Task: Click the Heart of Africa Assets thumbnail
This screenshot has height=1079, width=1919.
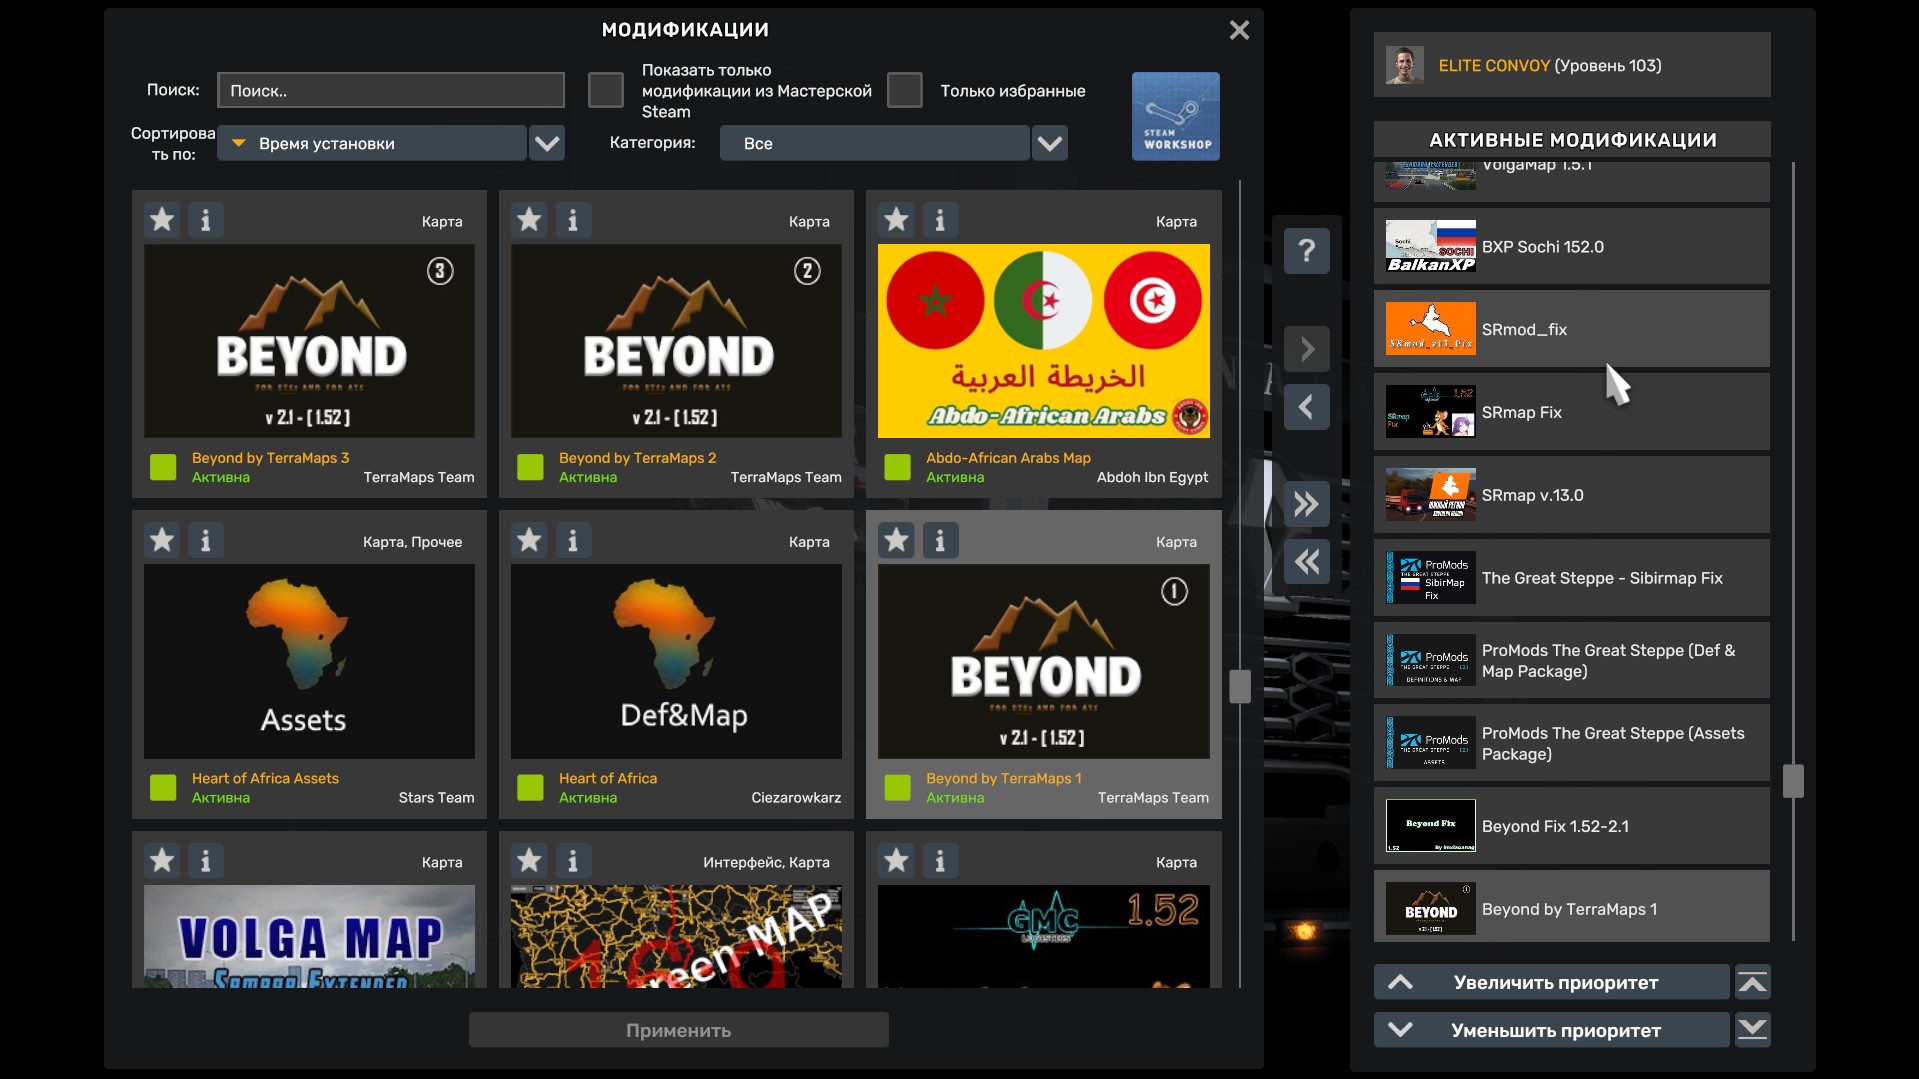Action: (309, 661)
